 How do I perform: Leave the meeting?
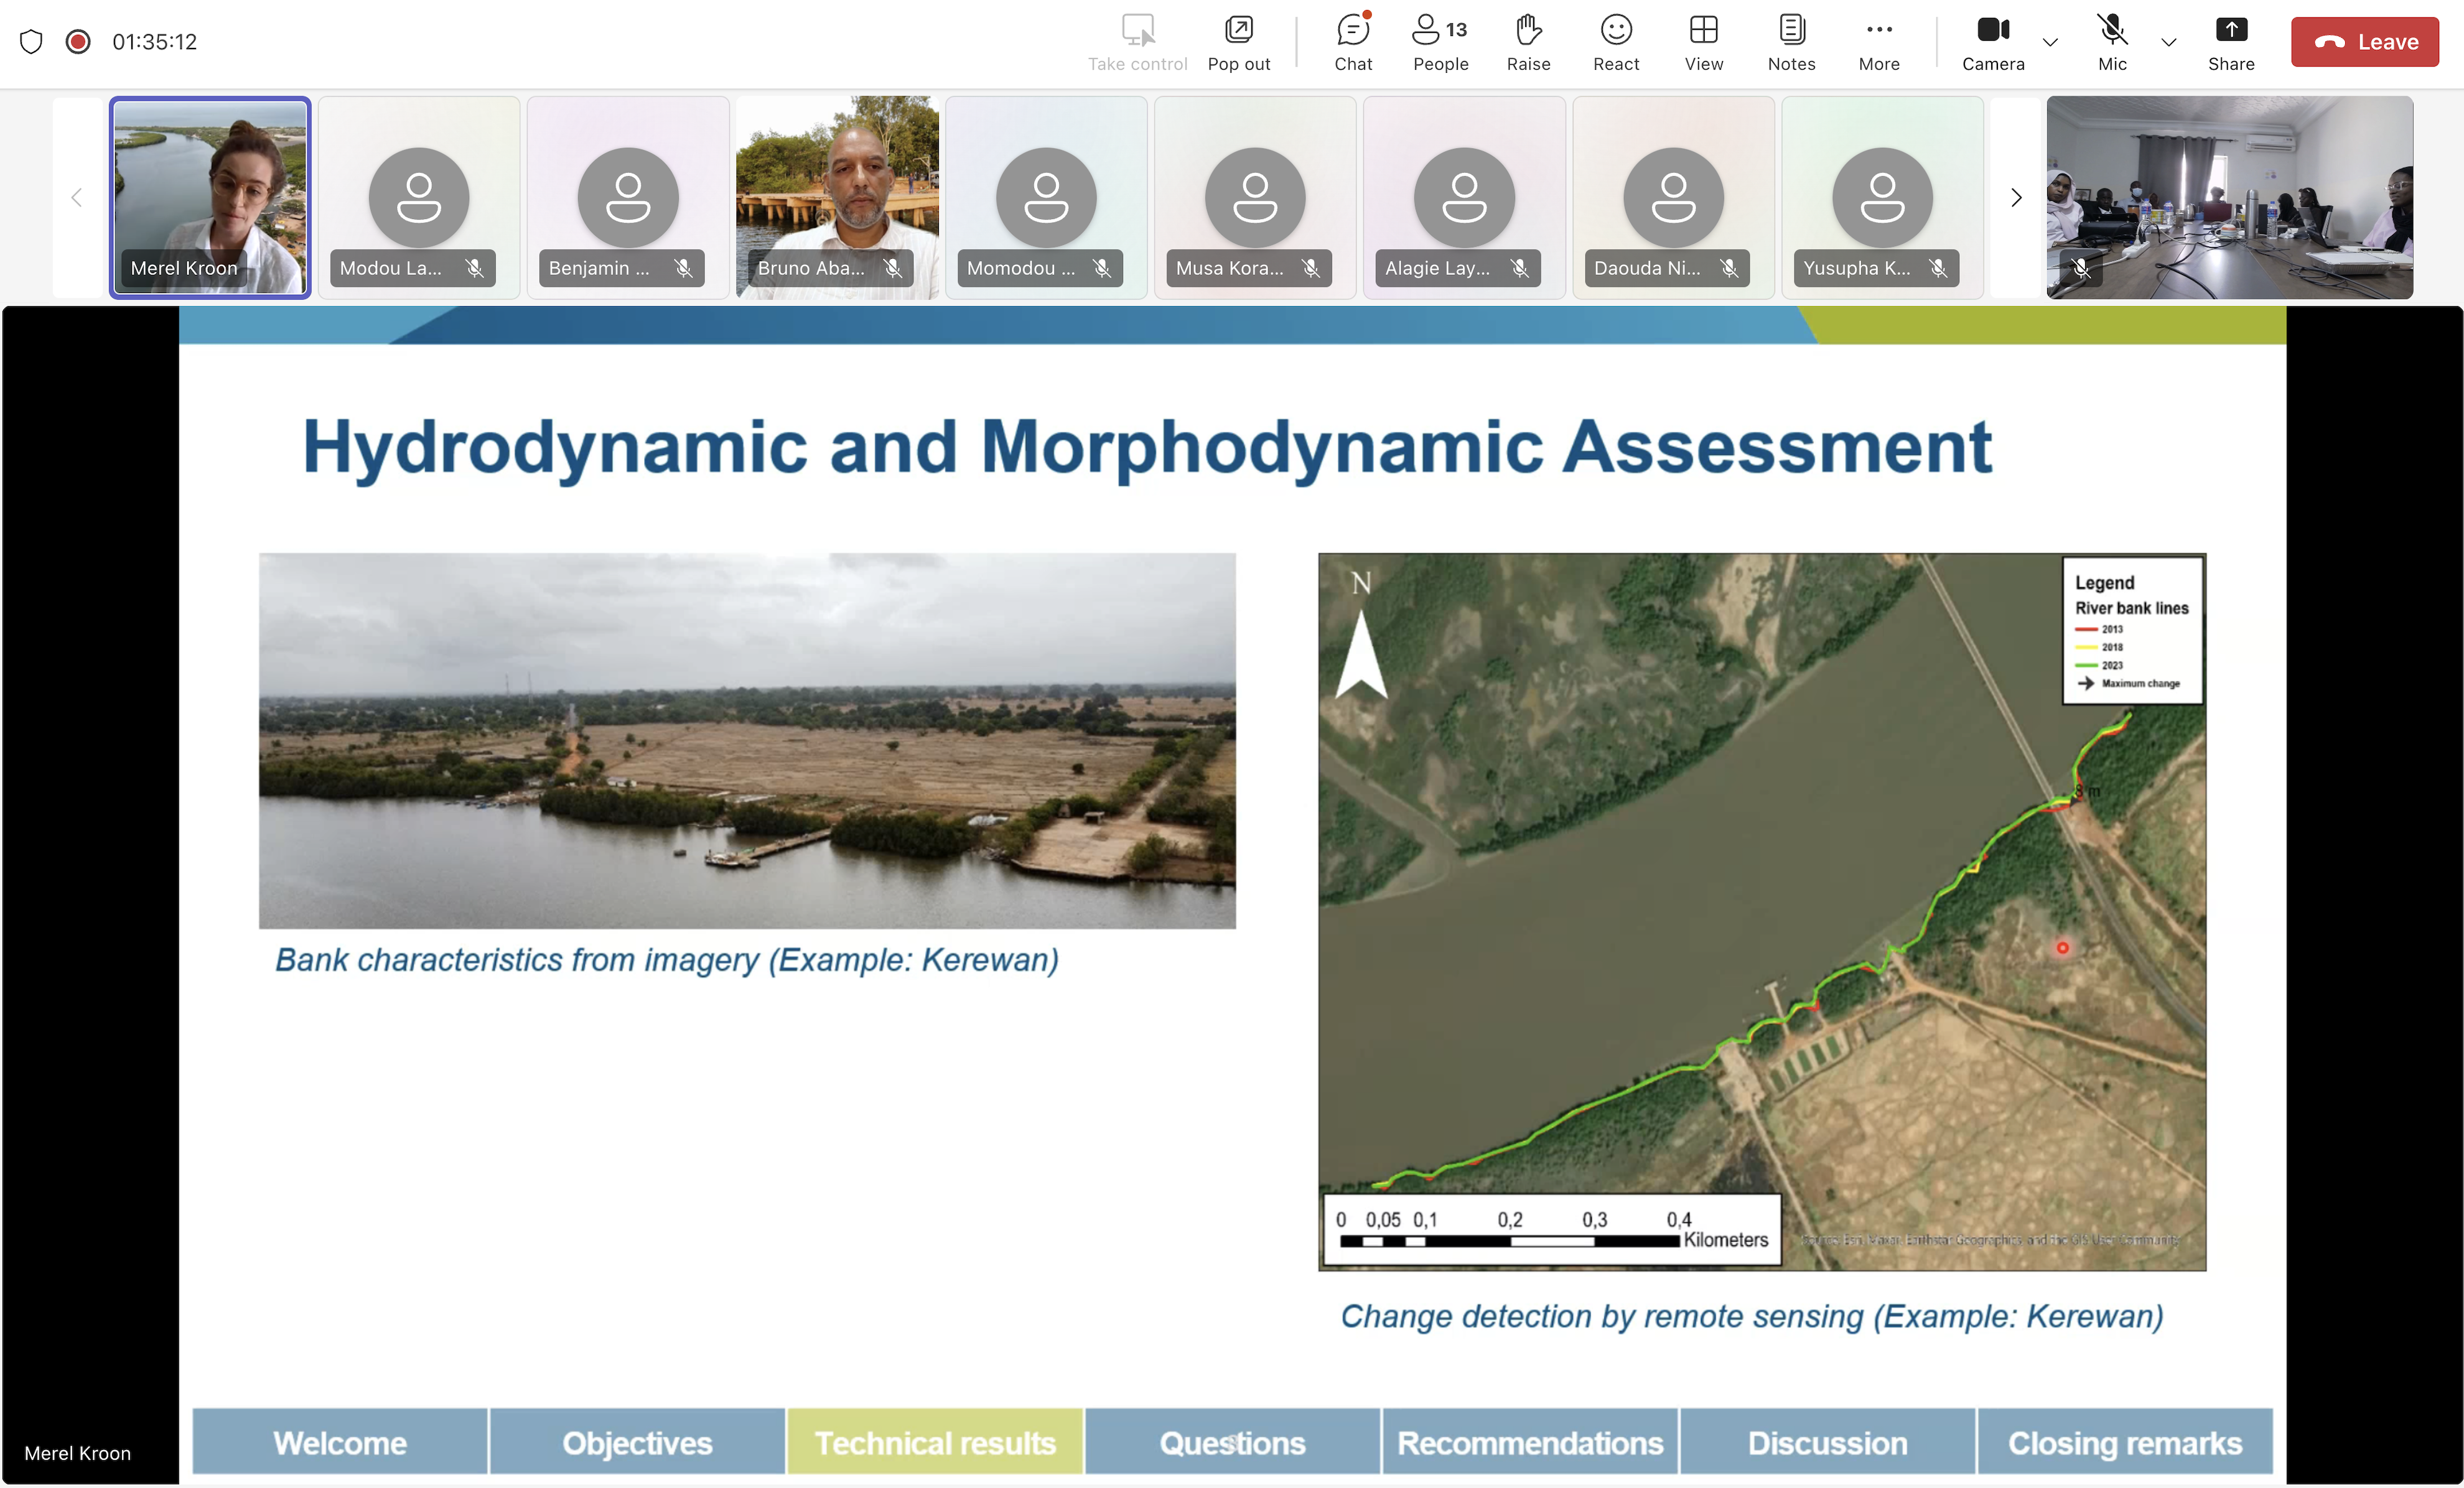(x=2364, y=42)
